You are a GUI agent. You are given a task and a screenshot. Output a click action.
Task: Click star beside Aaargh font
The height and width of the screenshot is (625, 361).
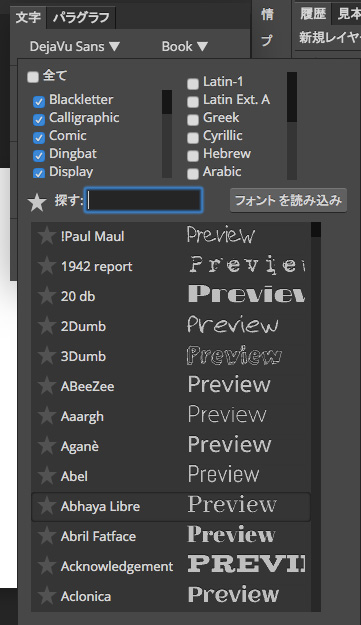(x=46, y=416)
